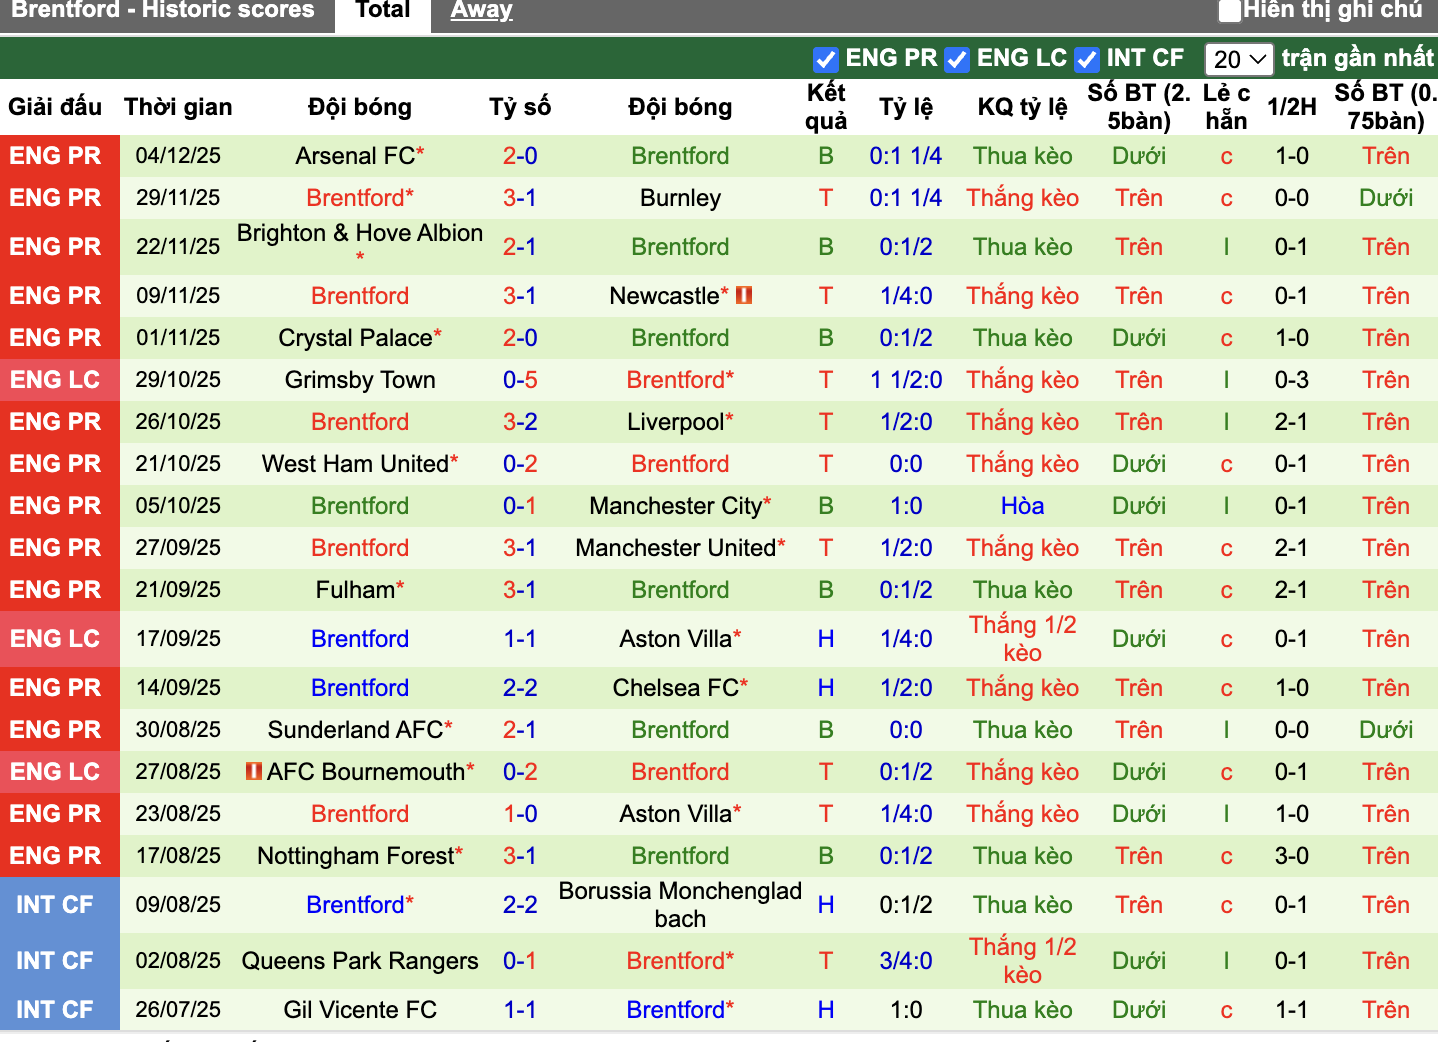Click the date 26/07/25

(x=178, y=1010)
